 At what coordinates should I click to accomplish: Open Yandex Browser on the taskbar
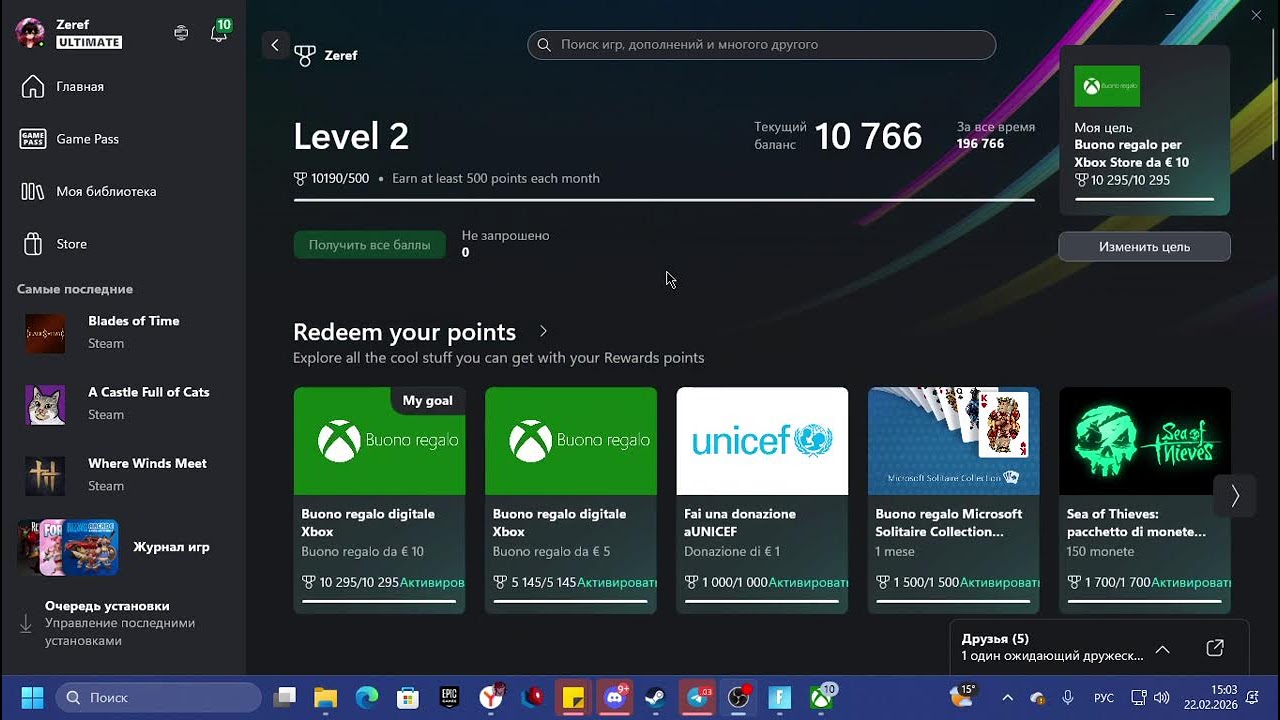pos(491,697)
